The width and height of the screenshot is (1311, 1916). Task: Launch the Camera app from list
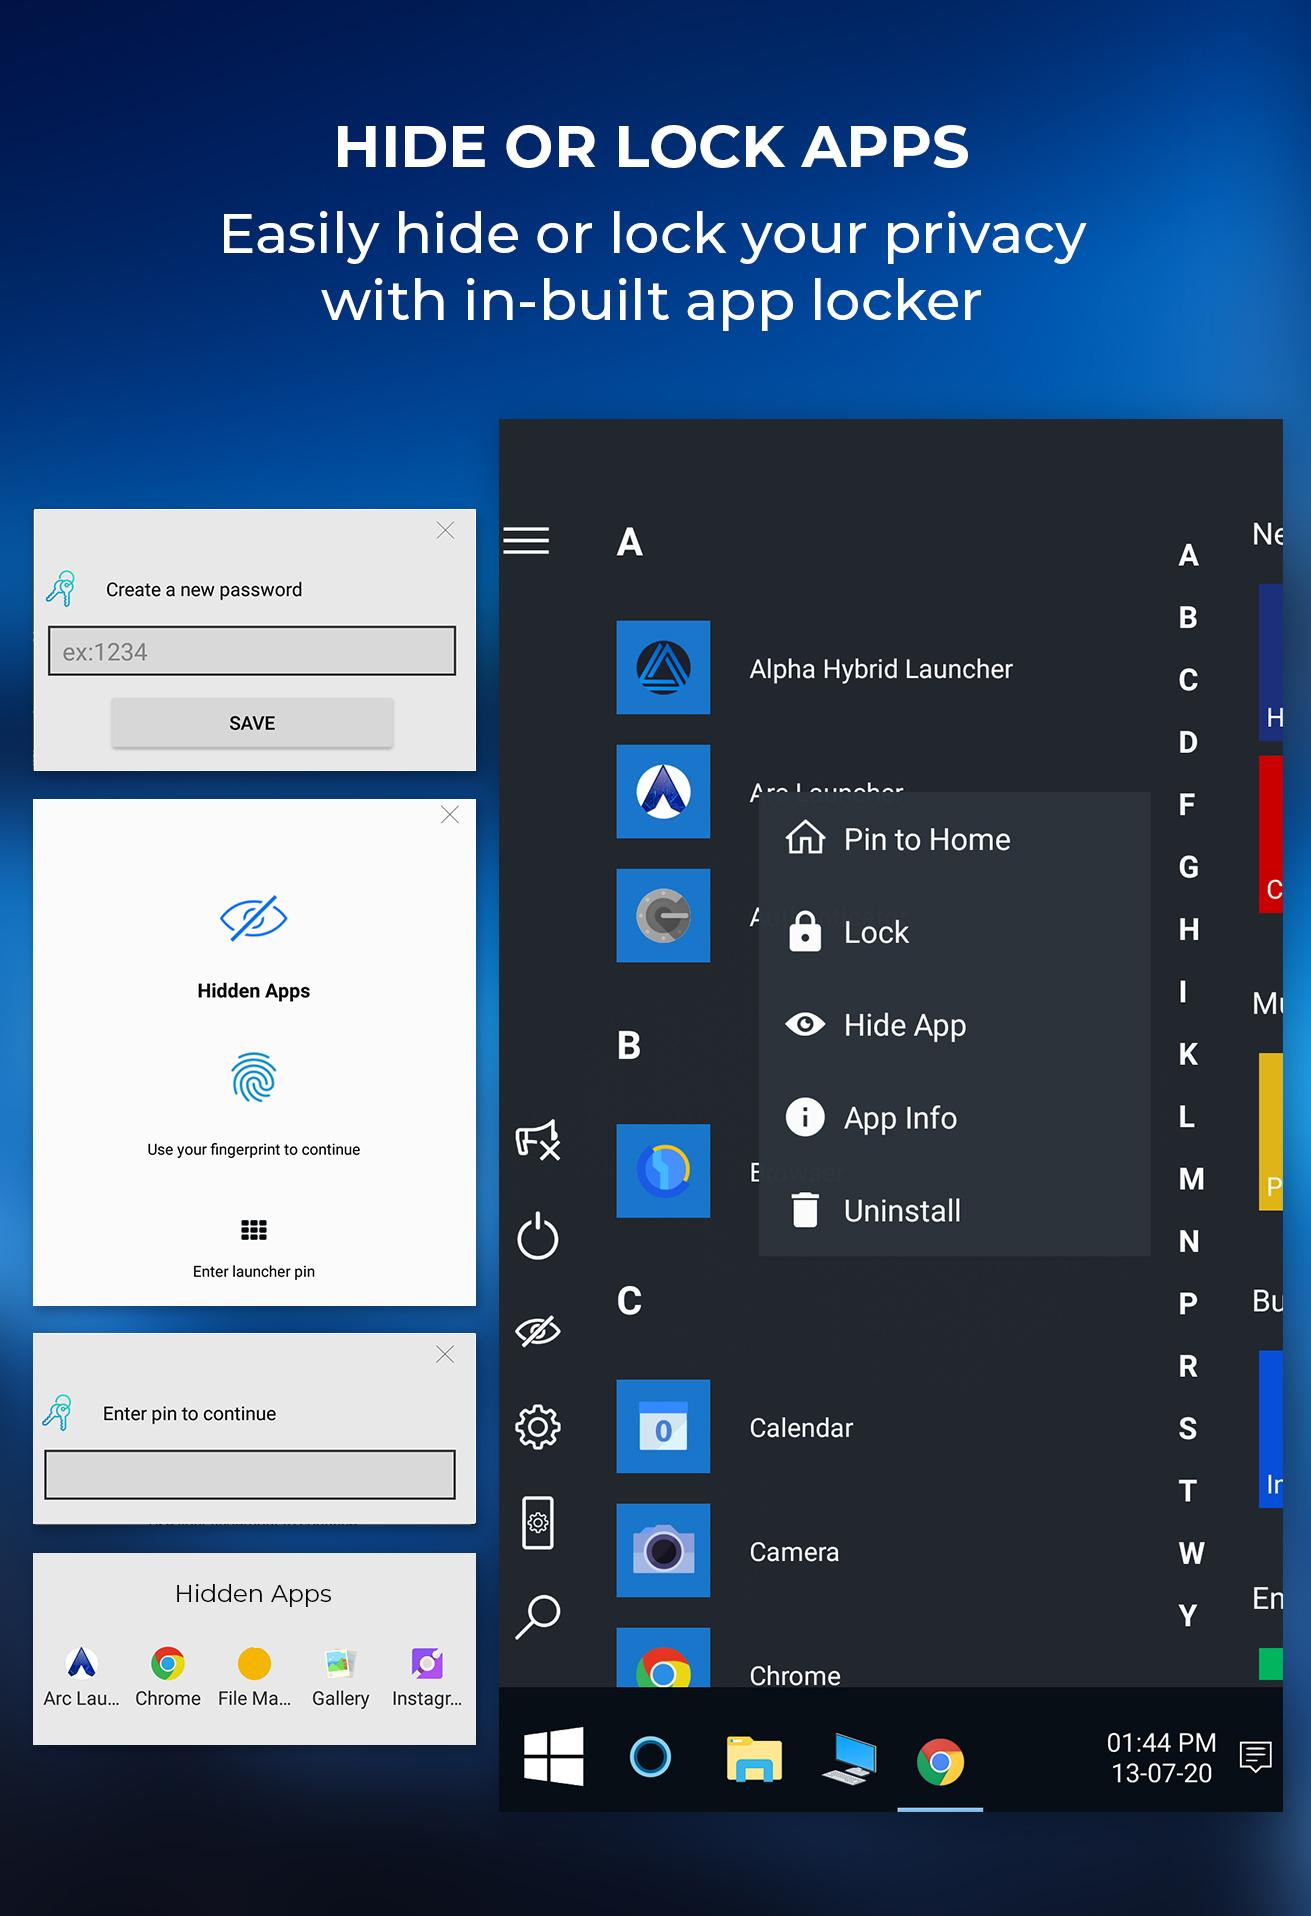point(663,1551)
